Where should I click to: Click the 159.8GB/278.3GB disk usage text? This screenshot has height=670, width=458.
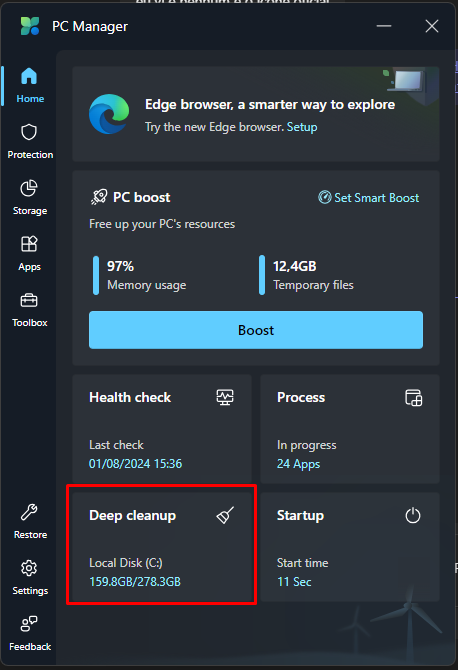tap(135, 582)
